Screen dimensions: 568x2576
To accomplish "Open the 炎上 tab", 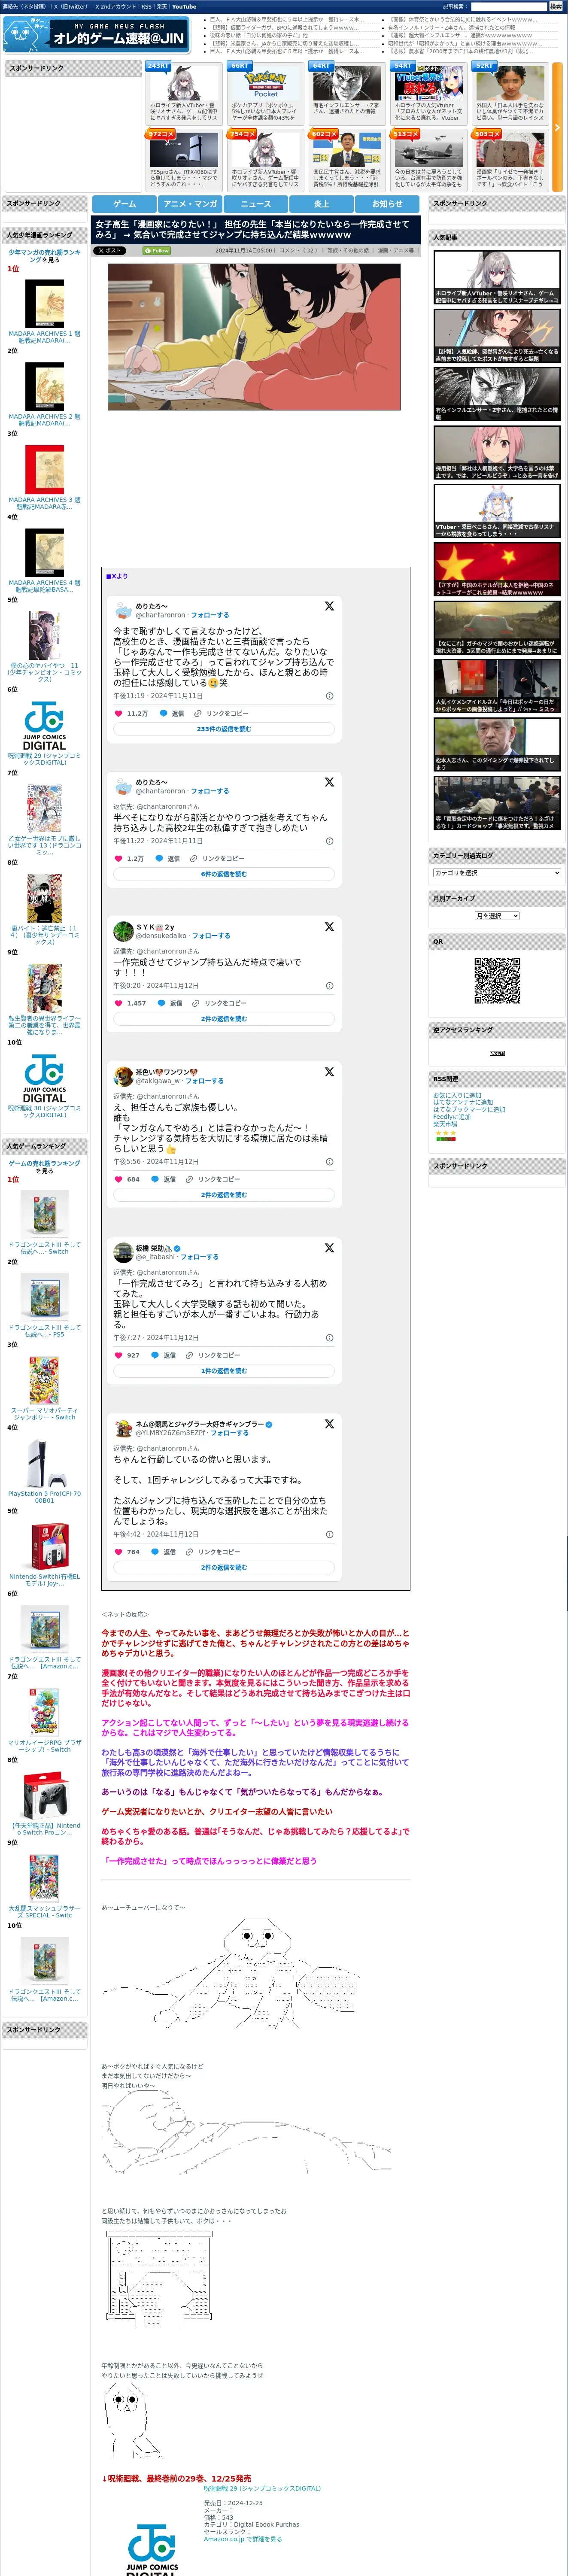I will [321, 204].
